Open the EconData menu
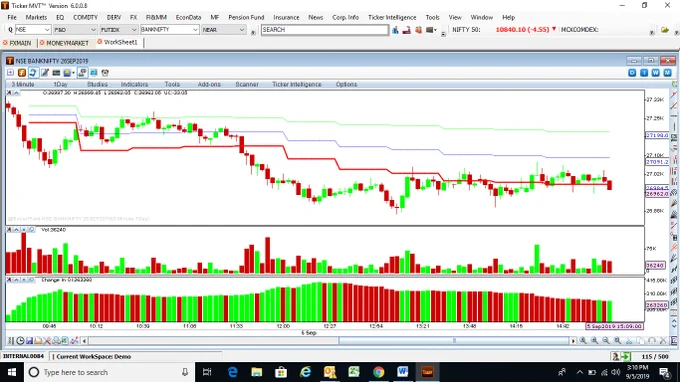Viewport: 680px width, 382px height. coord(188,17)
